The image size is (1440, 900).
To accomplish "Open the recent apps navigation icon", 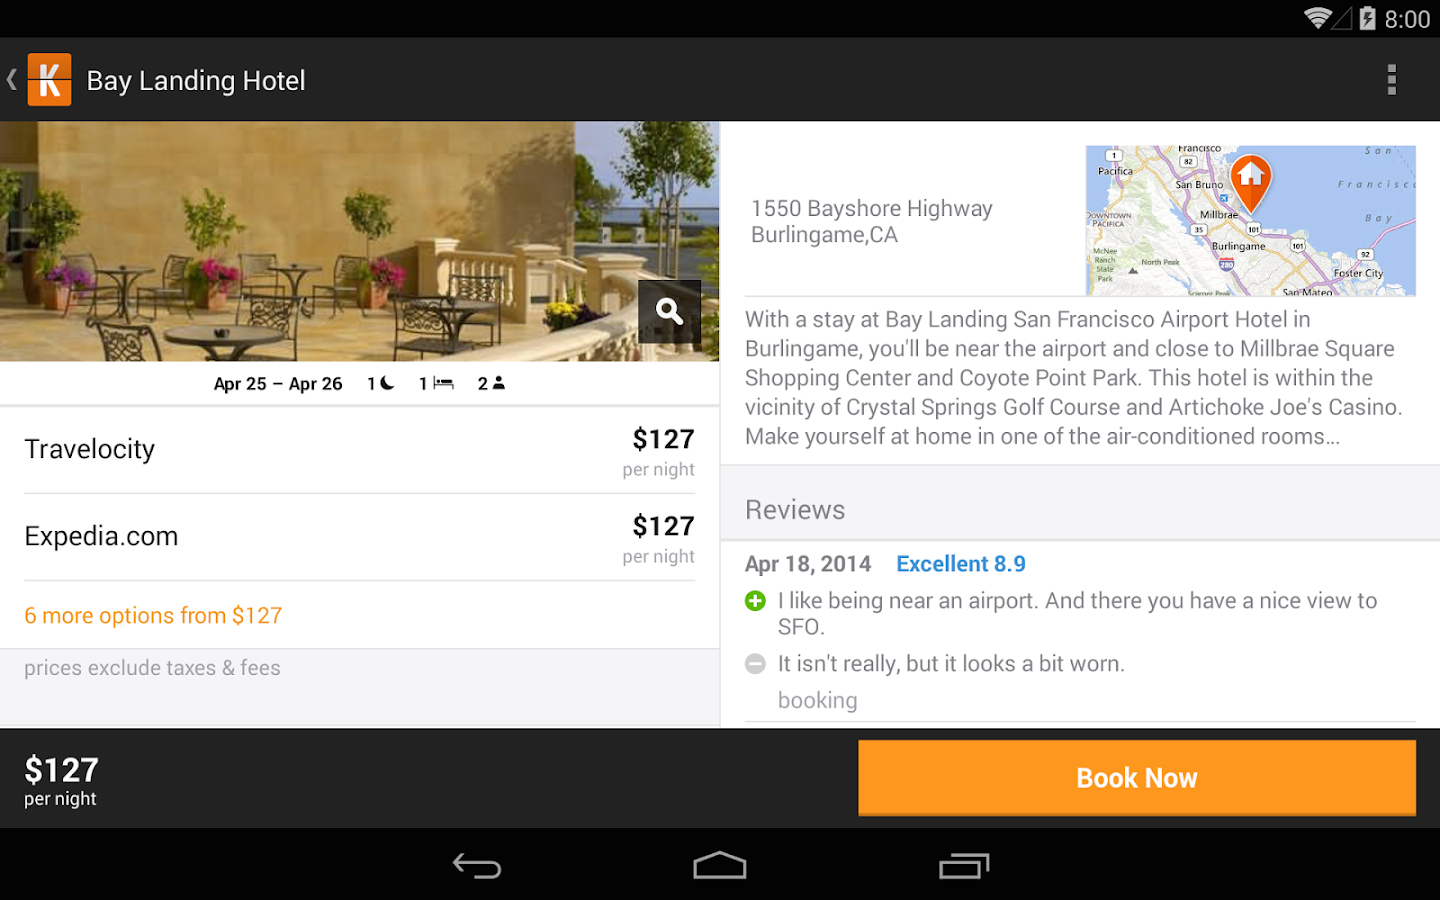I will tap(963, 866).
